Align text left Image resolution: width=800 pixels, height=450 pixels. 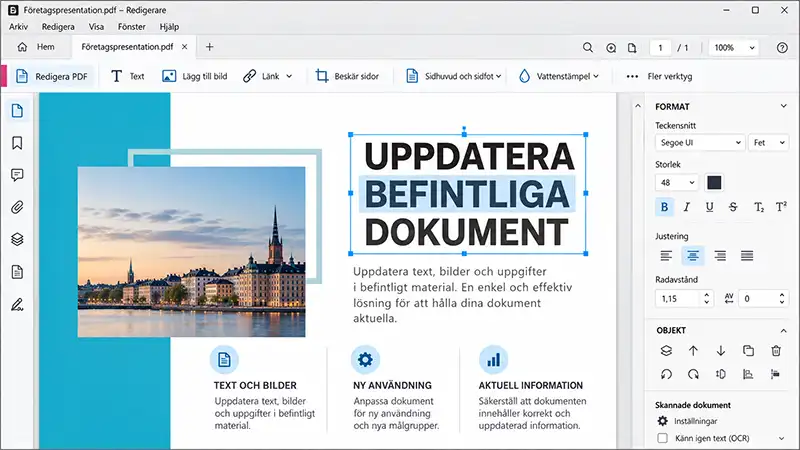(666, 256)
